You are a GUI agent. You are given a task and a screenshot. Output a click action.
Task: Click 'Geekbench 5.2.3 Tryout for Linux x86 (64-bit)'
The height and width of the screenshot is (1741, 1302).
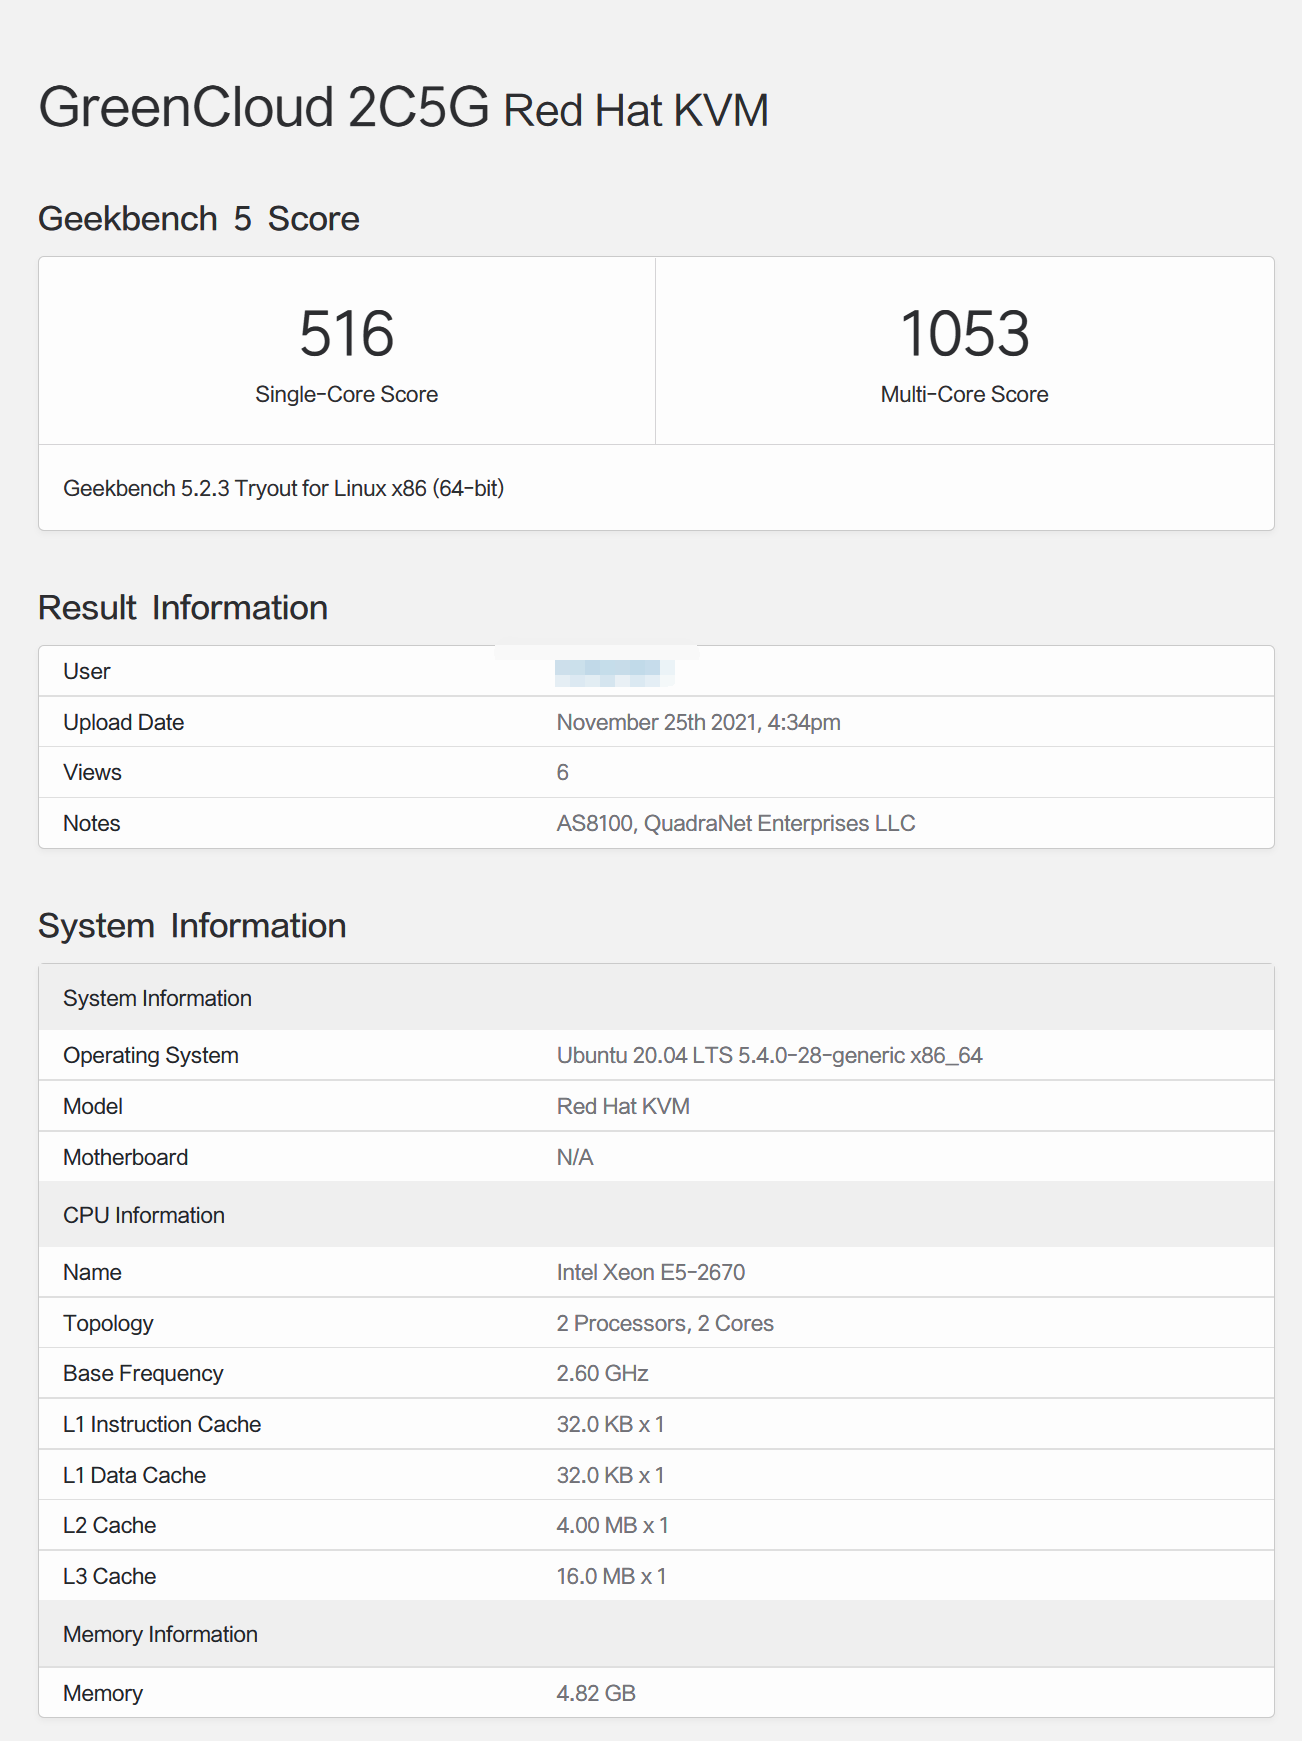point(283,488)
